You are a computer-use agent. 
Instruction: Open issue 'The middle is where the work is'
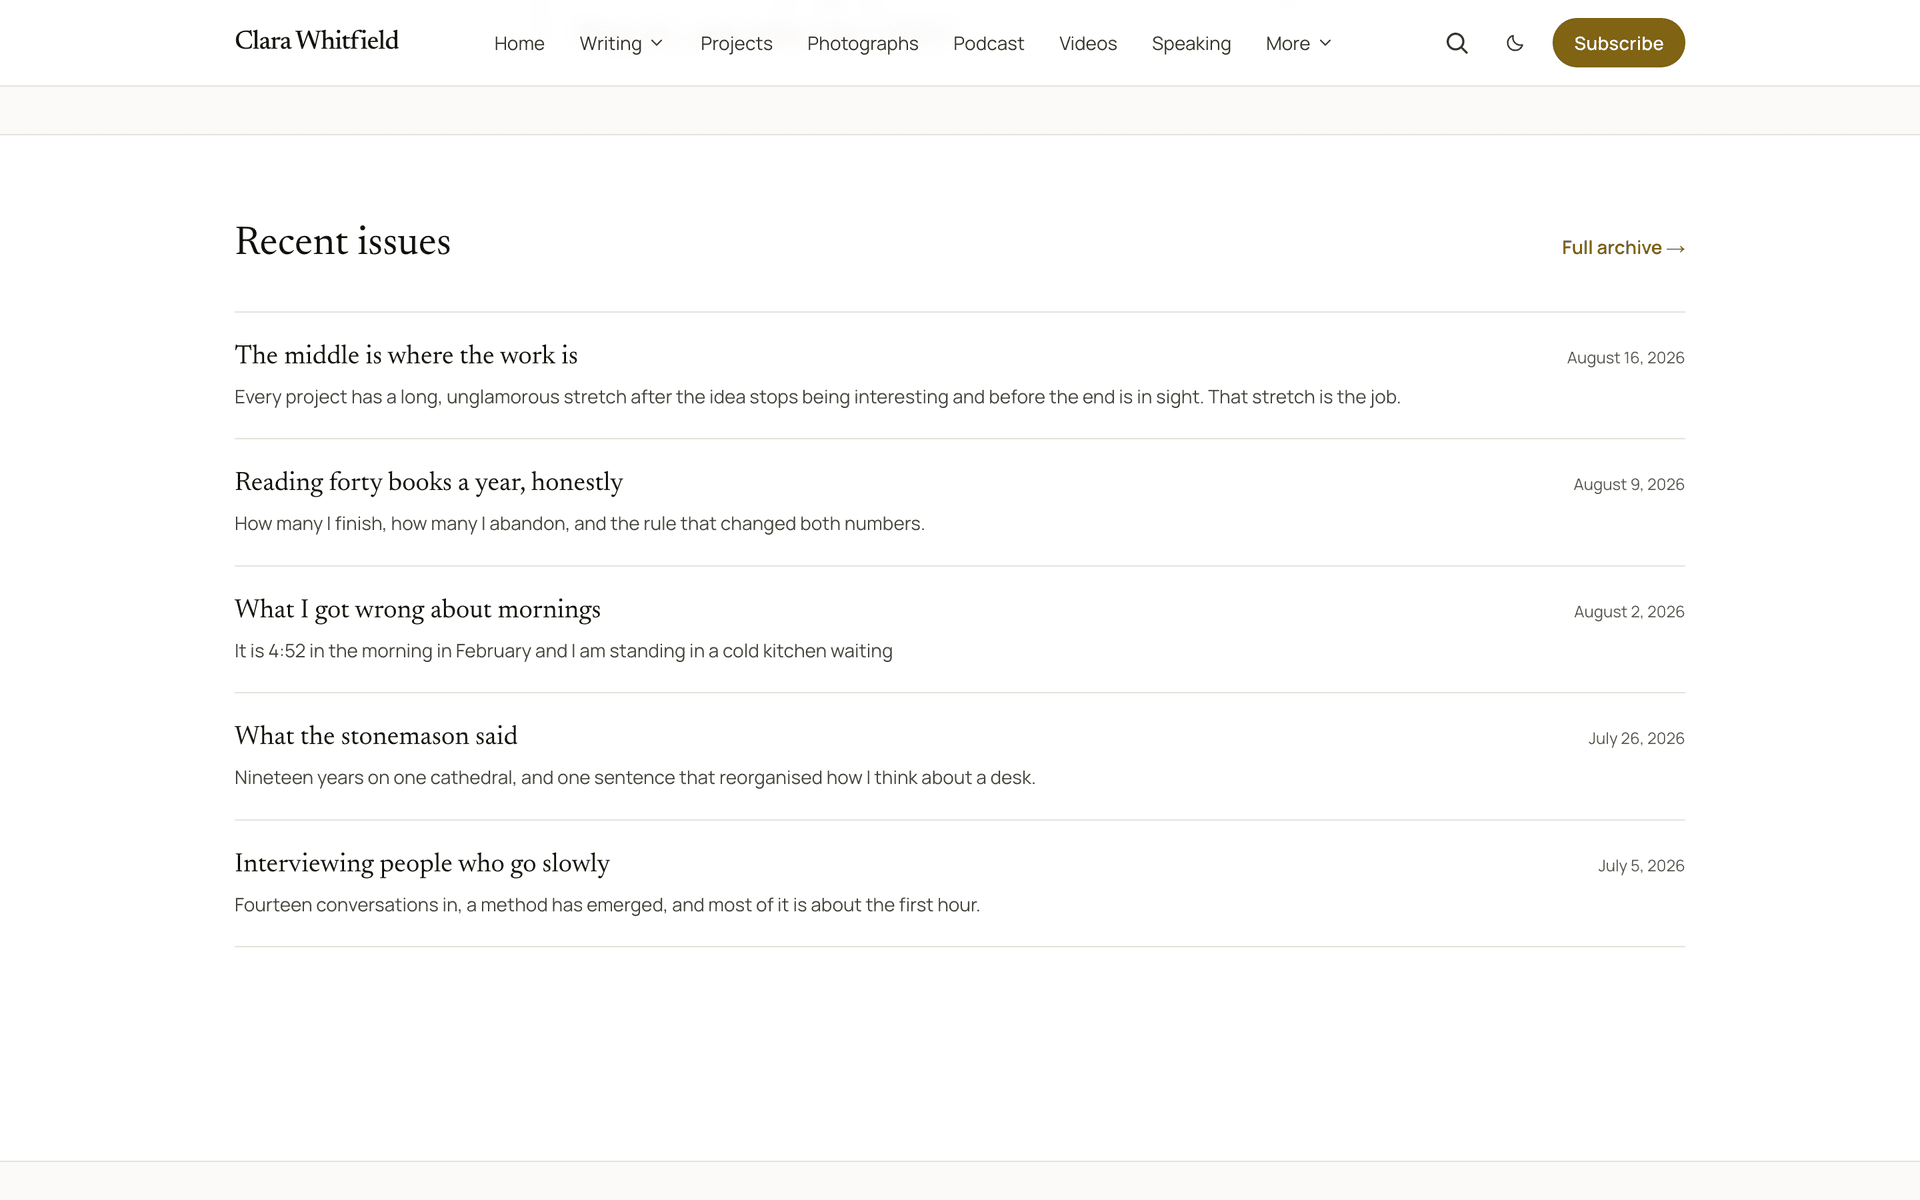[406, 355]
